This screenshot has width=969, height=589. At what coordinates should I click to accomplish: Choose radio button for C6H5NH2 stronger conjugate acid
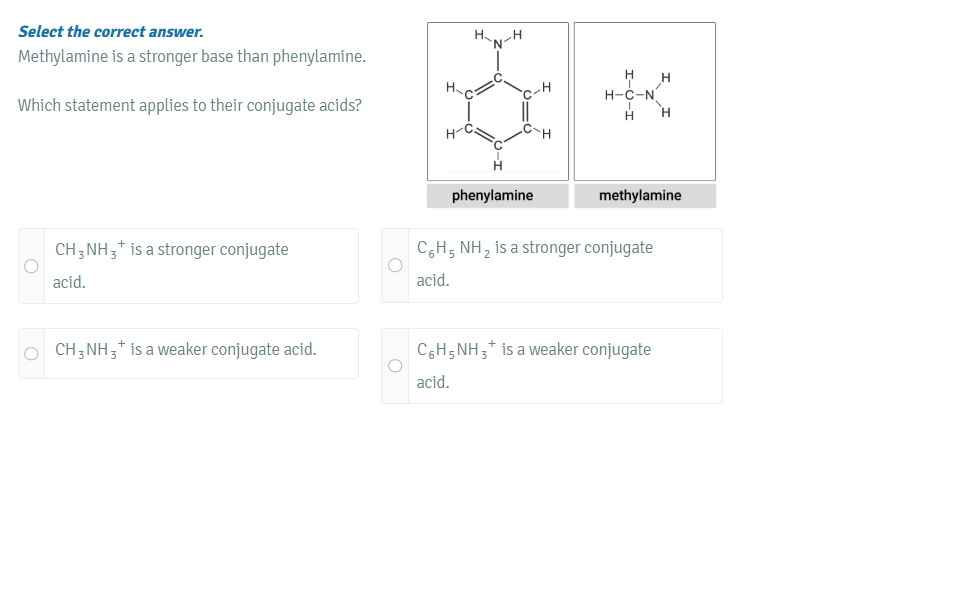(395, 265)
